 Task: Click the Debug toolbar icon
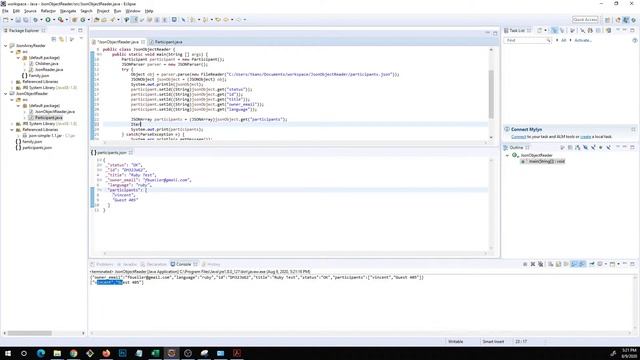(x=36, y=20)
